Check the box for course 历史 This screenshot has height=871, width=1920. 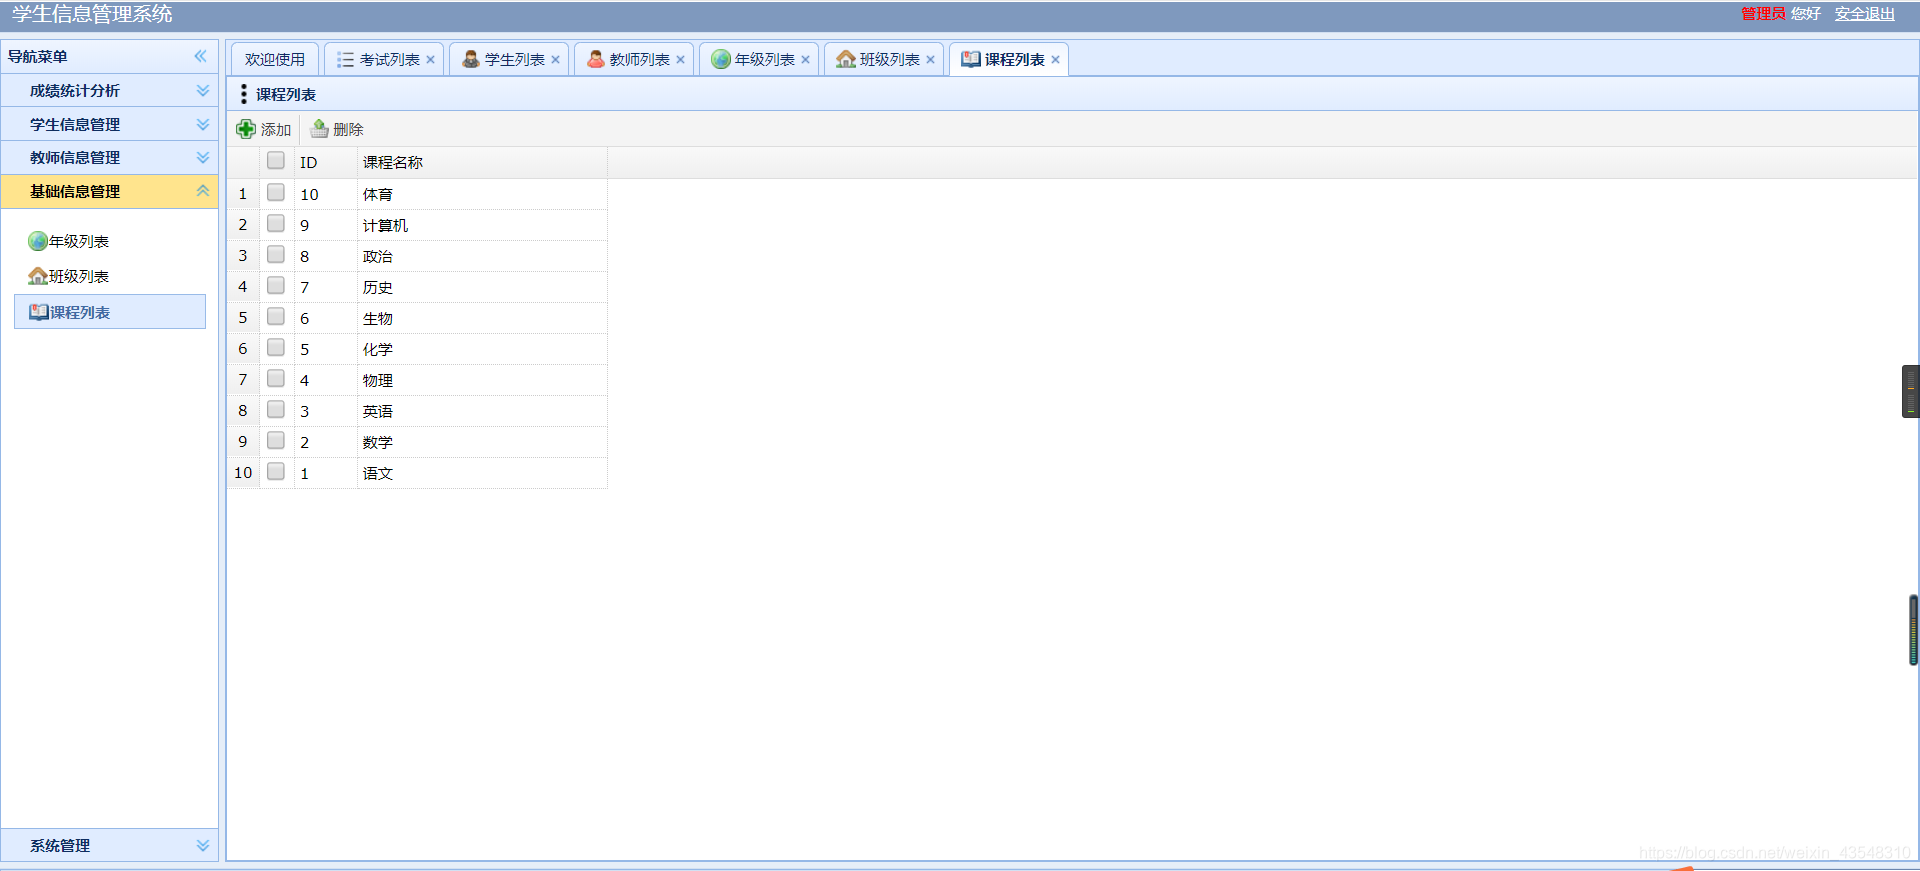tap(276, 286)
